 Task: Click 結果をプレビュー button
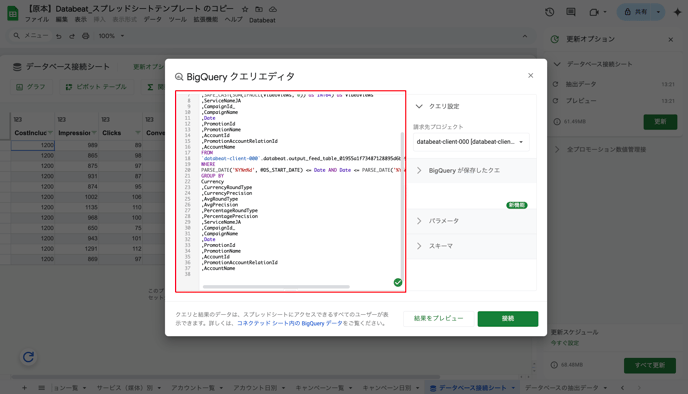coord(438,319)
